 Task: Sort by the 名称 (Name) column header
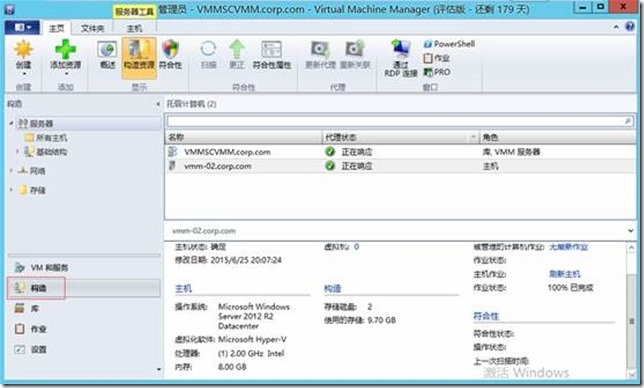[244, 137]
